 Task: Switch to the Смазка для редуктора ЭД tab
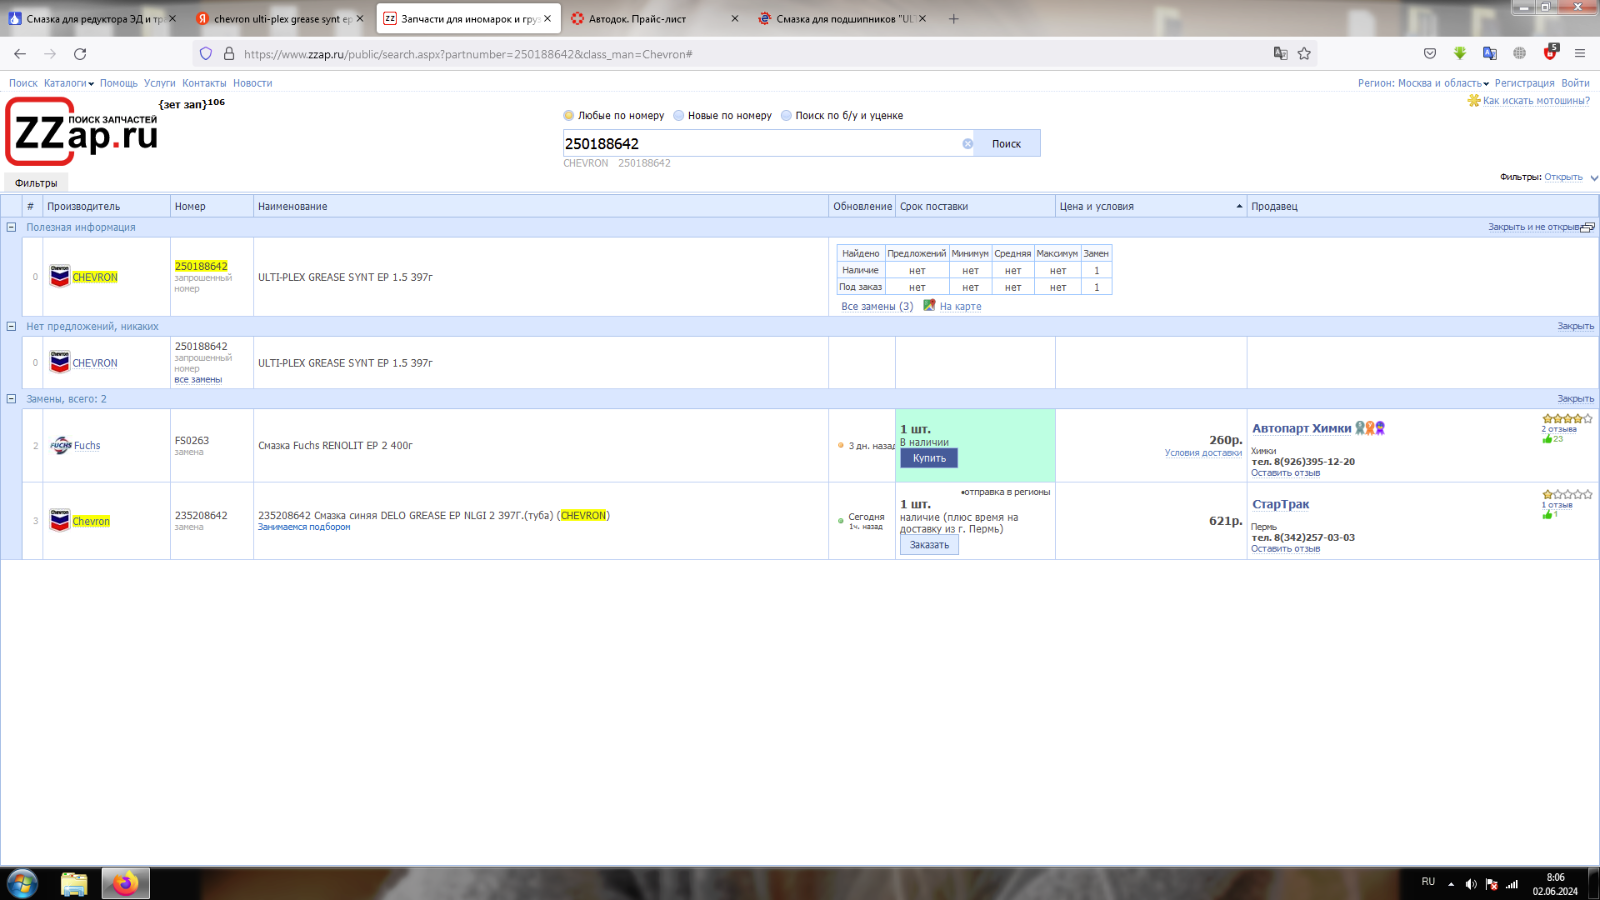(93, 19)
